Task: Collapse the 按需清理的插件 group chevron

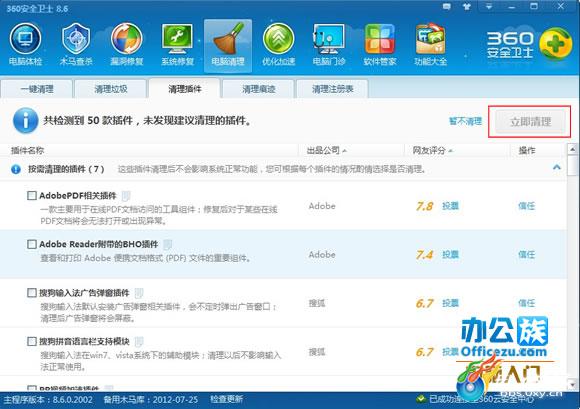Action: [557, 168]
